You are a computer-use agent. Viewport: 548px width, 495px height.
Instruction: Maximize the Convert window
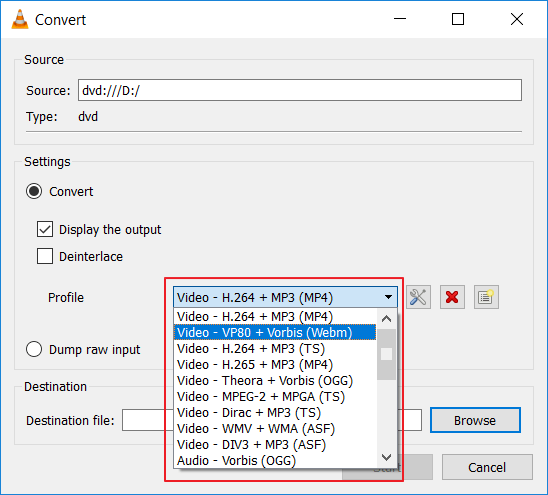coord(458,19)
